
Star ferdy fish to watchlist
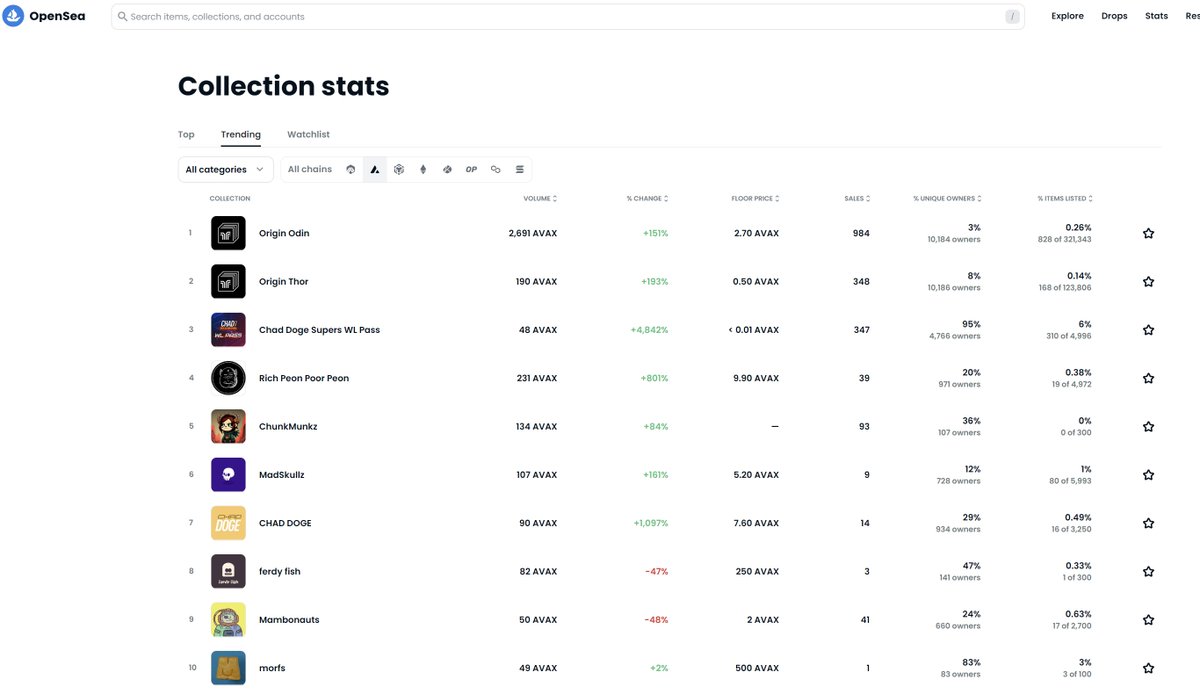(x=1148, y=571)
